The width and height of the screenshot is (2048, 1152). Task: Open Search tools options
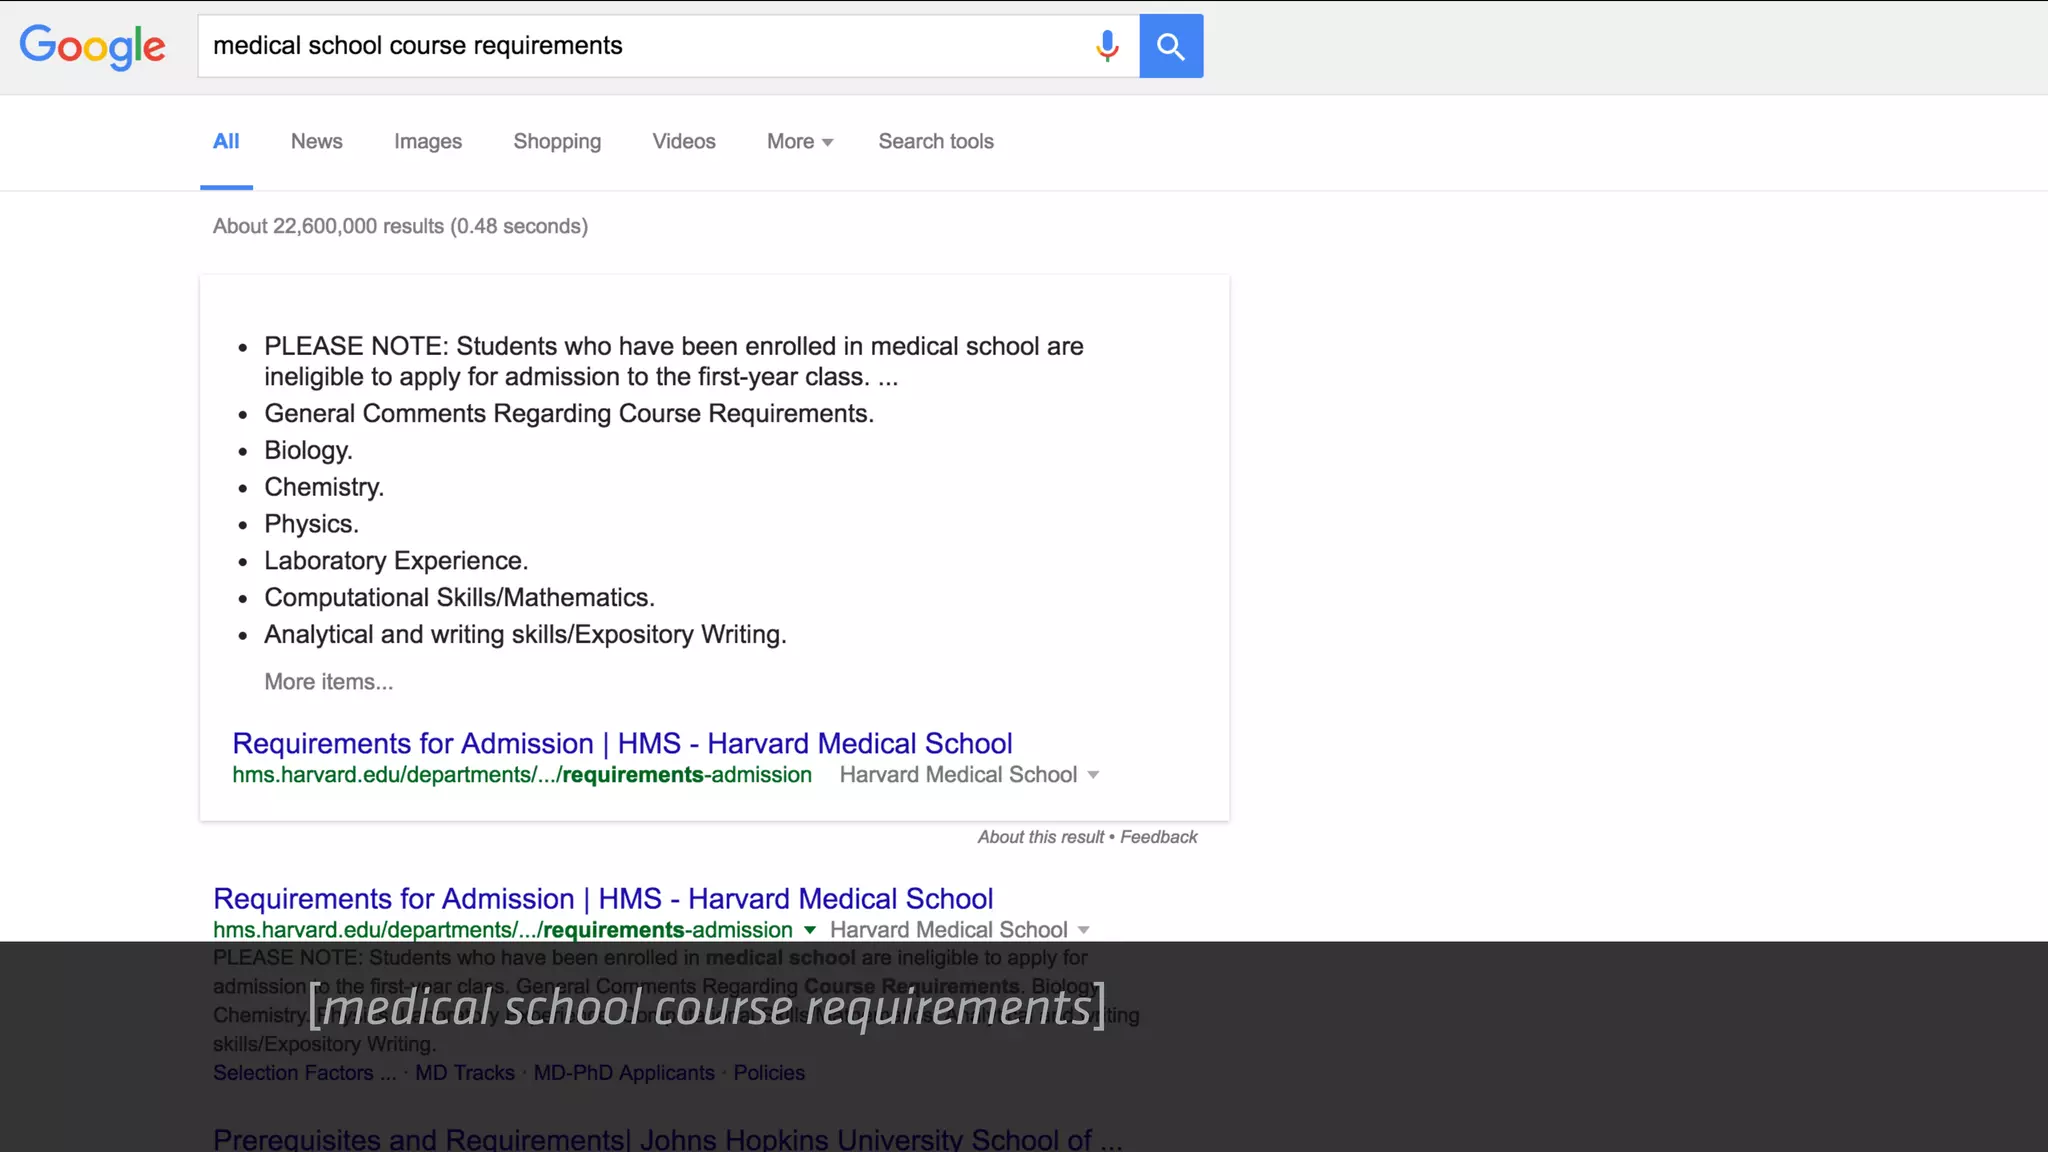936,141
